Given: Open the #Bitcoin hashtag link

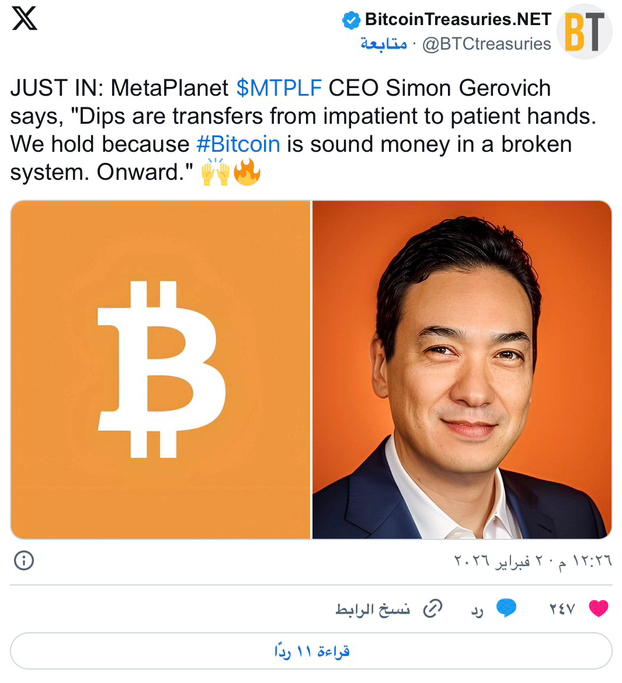Looking at the screenshot, I should (238, 144).
